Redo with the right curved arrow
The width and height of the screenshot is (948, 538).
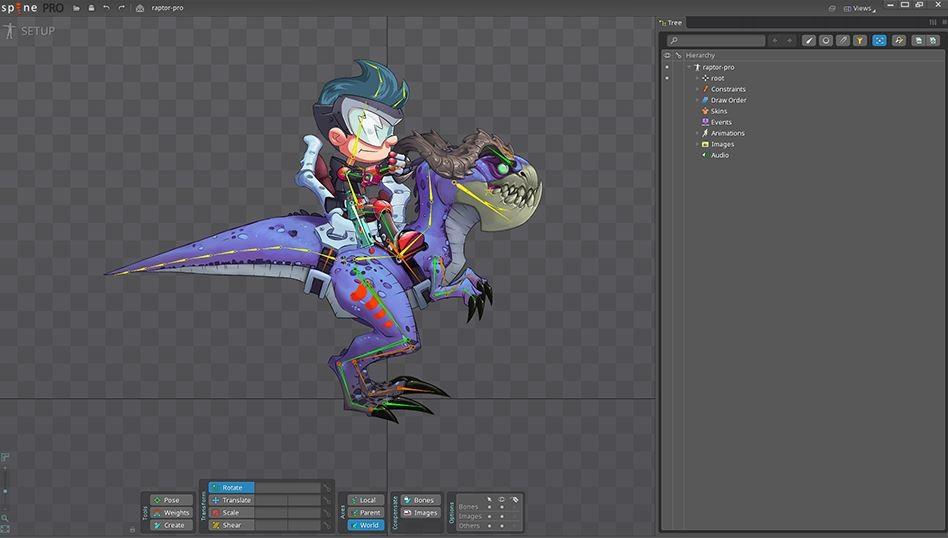coord(122,8)
